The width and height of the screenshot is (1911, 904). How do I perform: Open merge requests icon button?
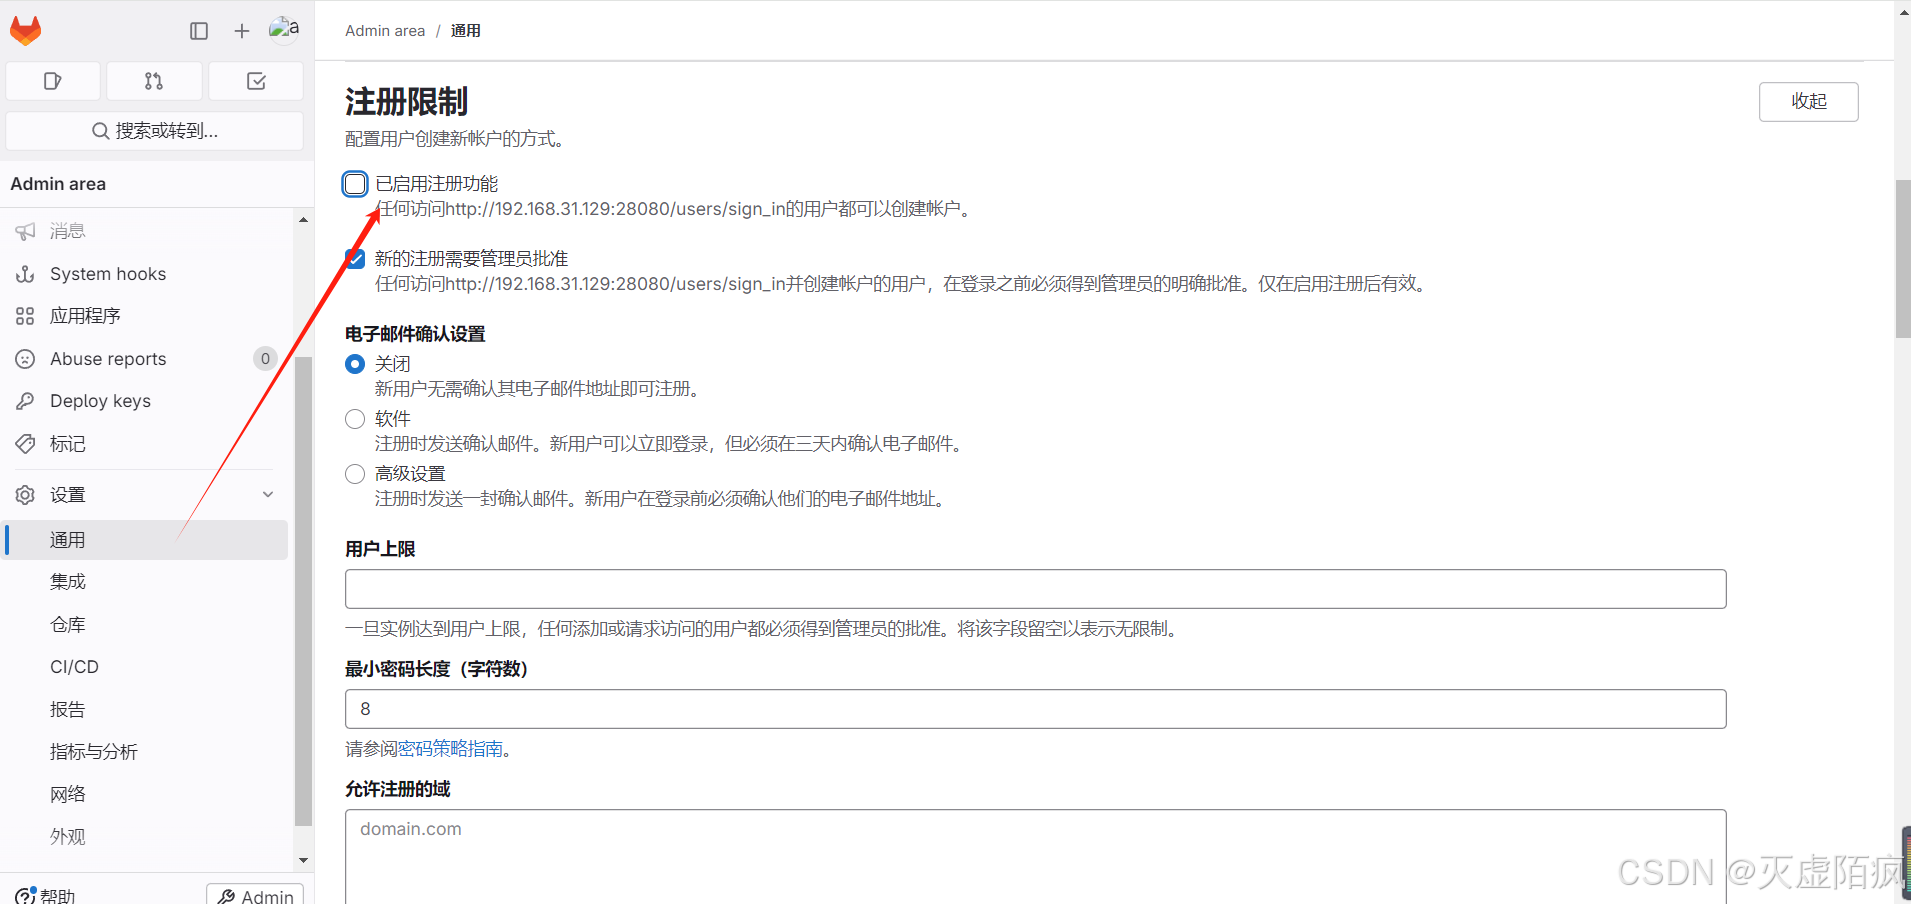(x=154, y=81)
